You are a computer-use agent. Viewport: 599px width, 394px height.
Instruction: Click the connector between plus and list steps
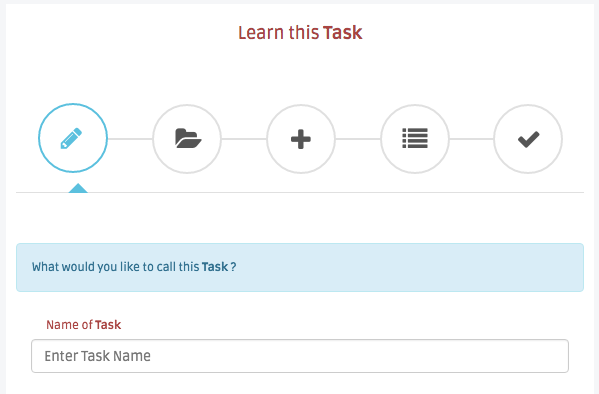[x=358, y=139]
